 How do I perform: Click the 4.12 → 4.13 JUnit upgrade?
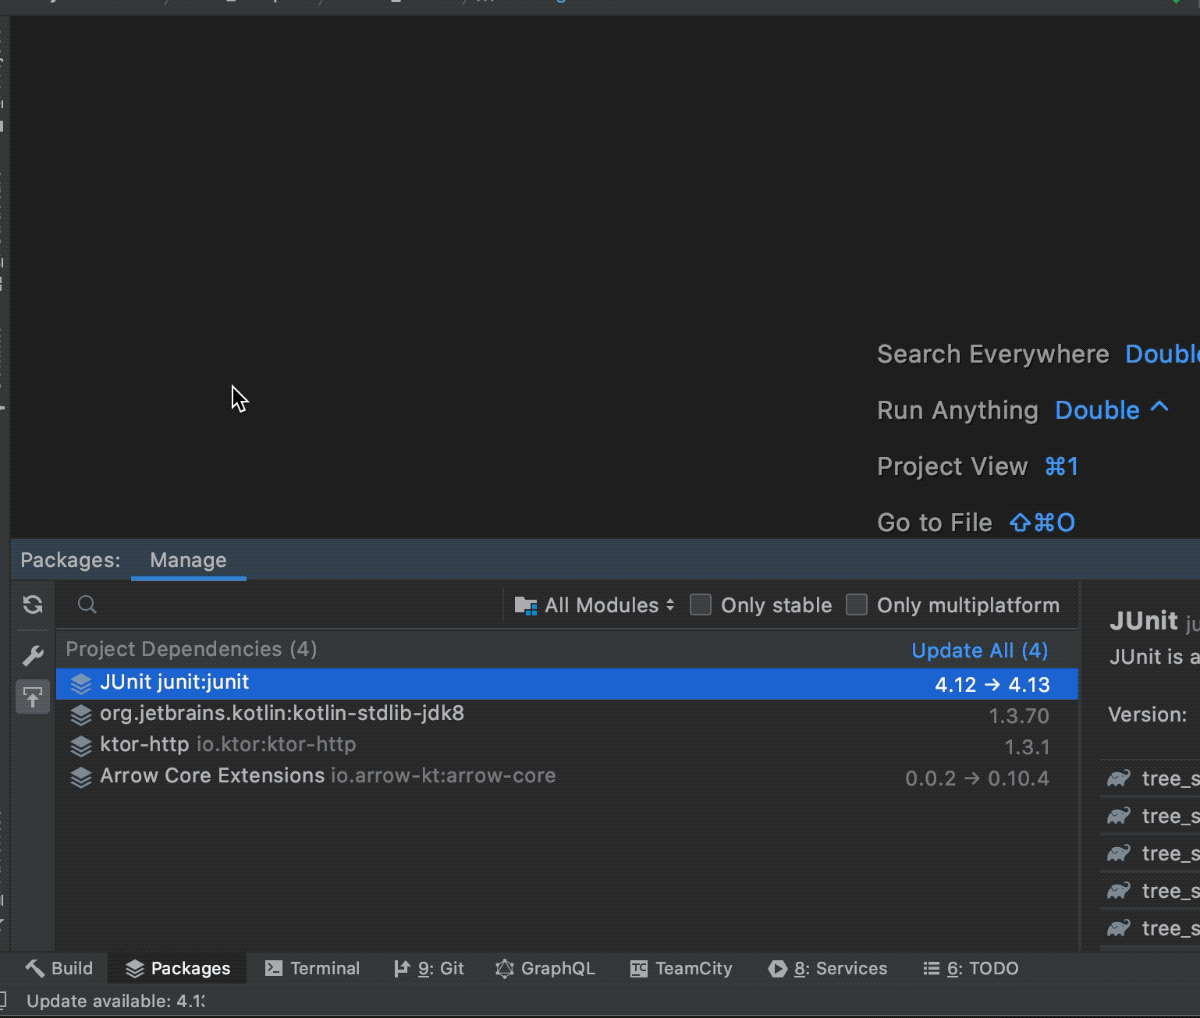click(992, 684)
